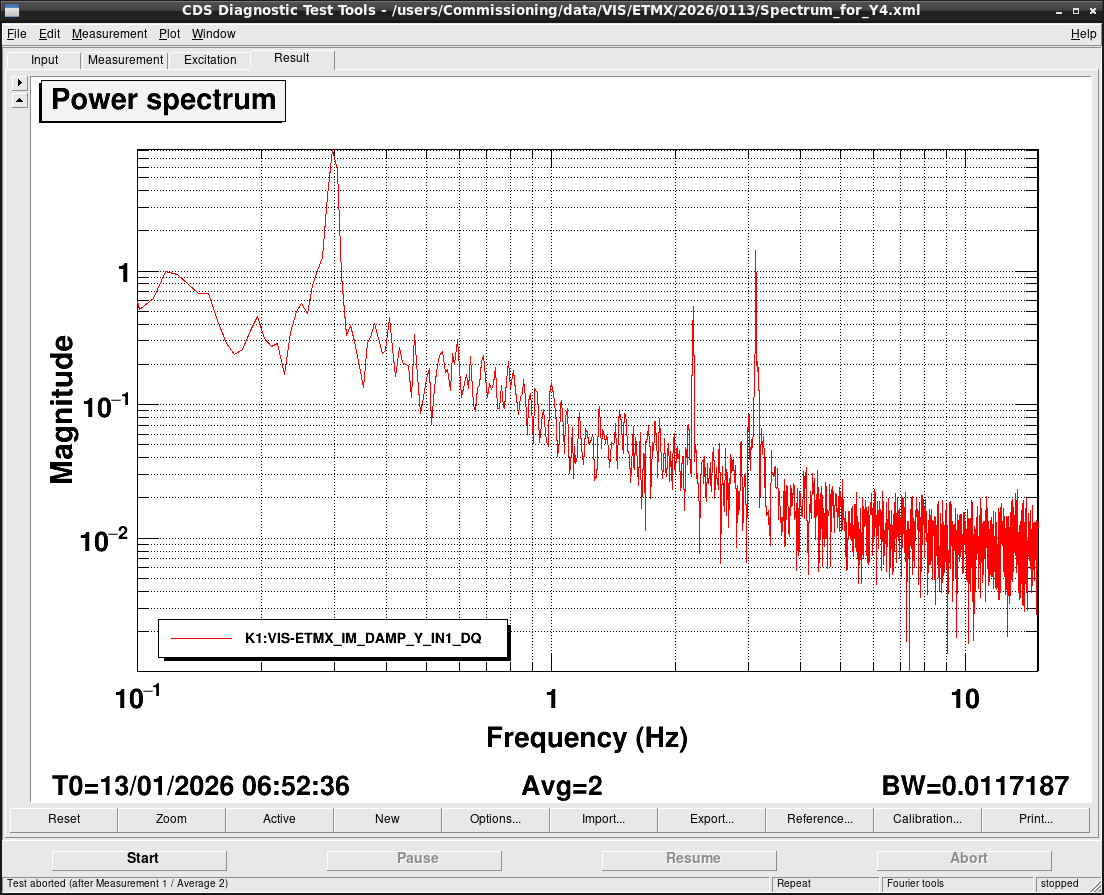
Task: Minimize the Diagnostic Test Tools window
Action: [1059, 10]
